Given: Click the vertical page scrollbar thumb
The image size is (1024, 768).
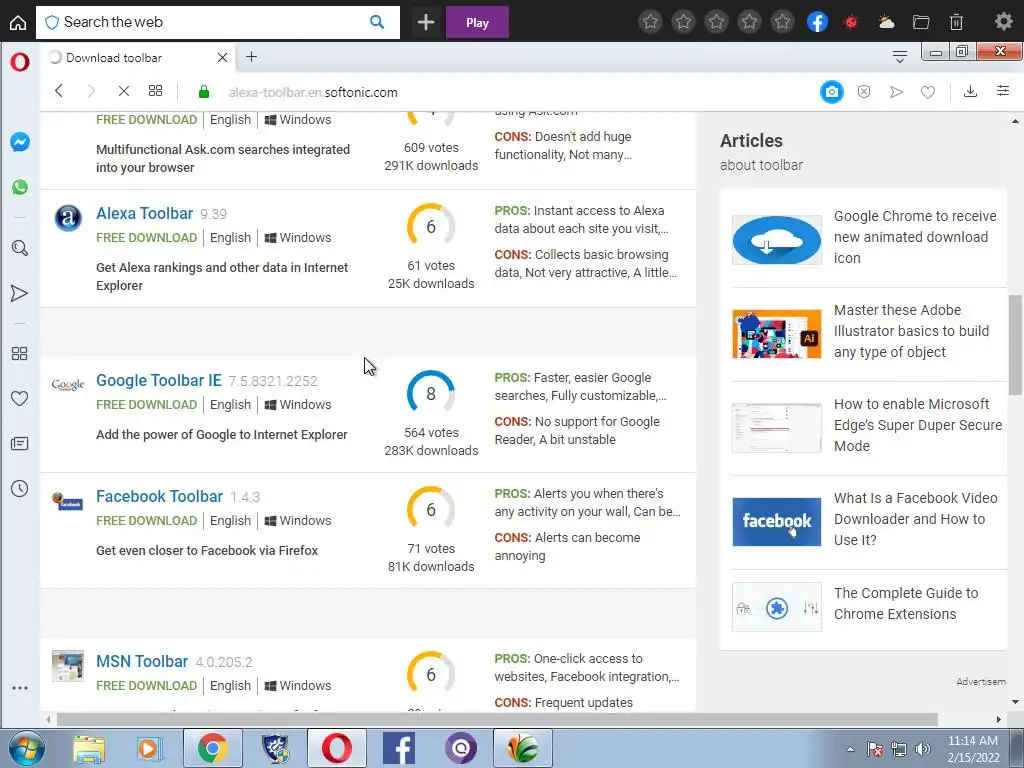Looking at the screenshot, I should (x=1015, y=344).
